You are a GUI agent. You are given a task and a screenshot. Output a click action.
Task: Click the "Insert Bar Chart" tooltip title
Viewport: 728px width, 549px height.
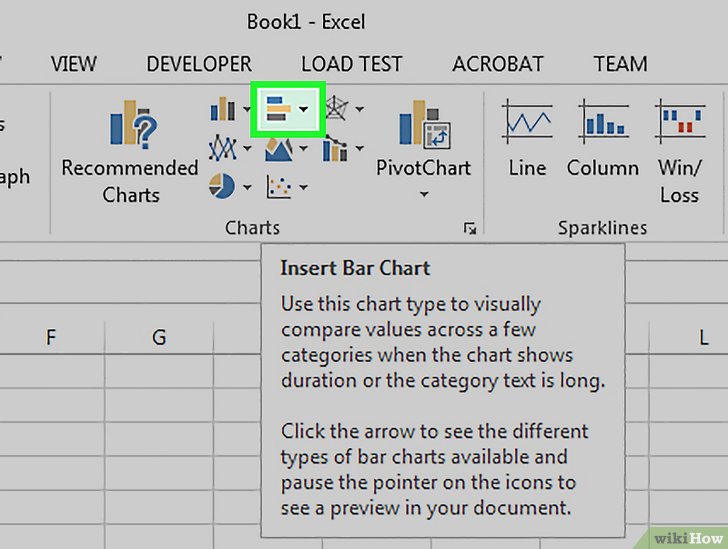click(355, 268)
